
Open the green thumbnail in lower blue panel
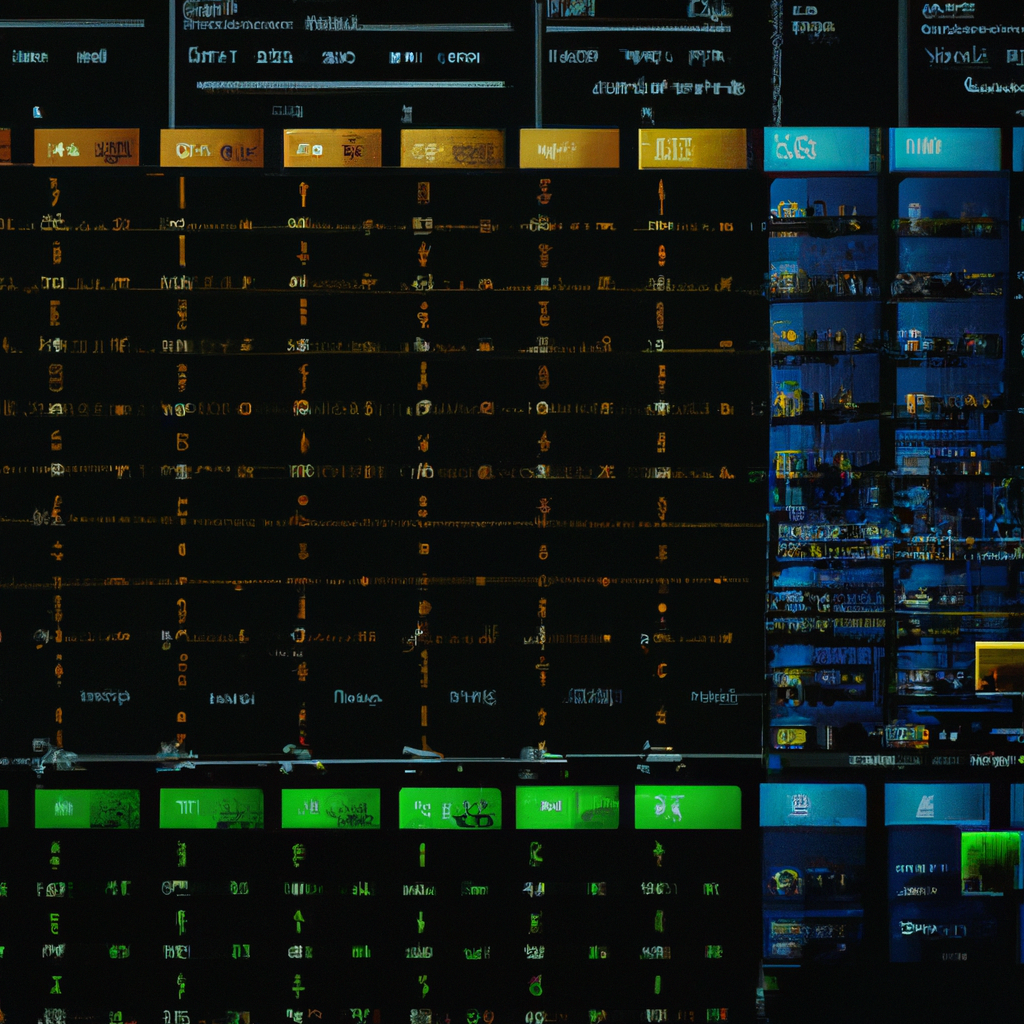990,862
